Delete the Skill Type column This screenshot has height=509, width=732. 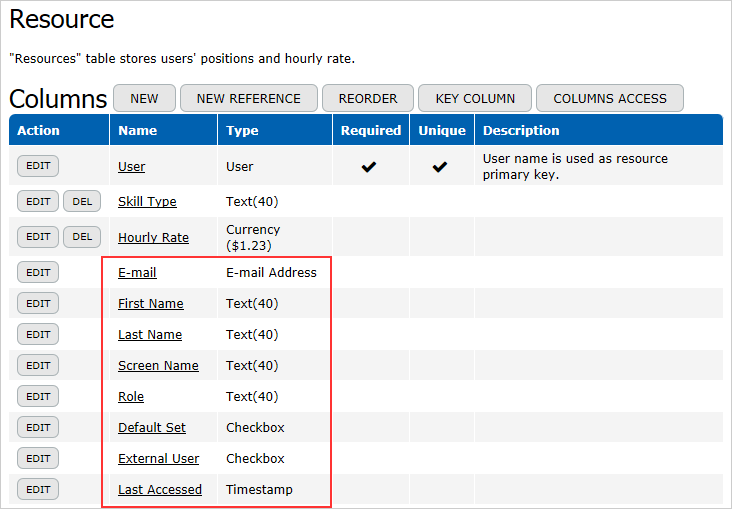click(82, 201)
